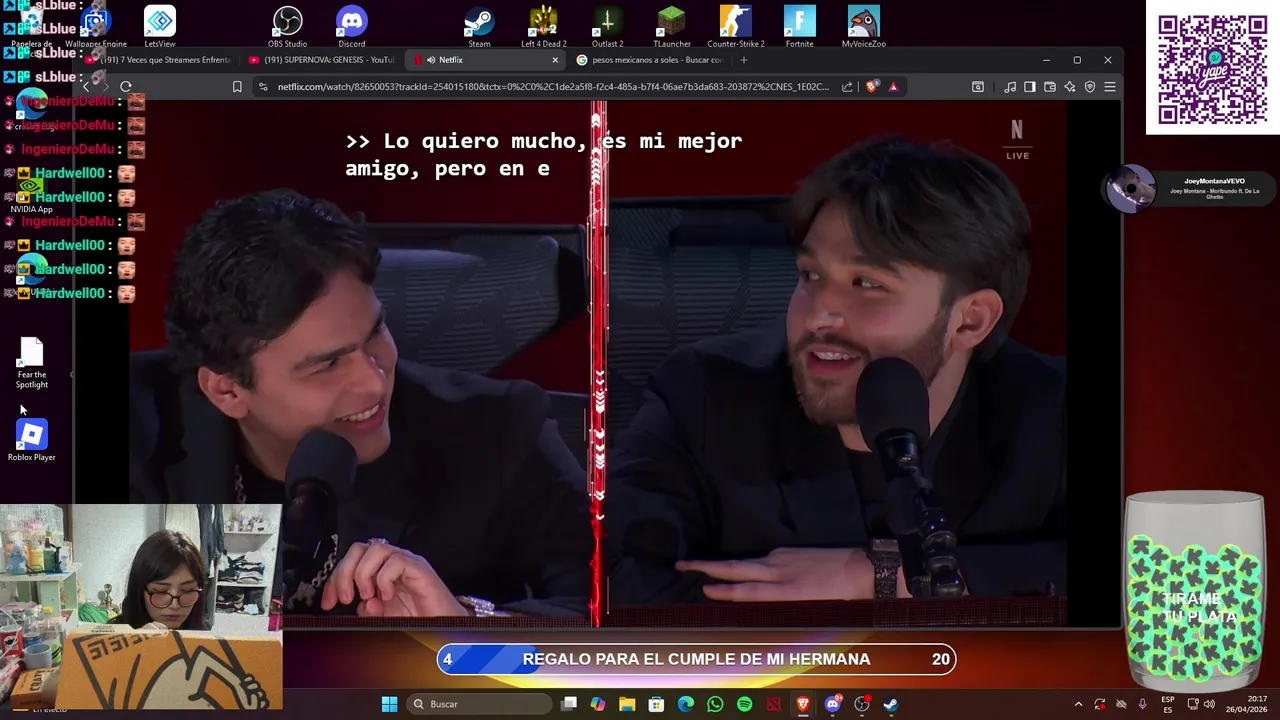Click the tray microphone icon

pos(1142,704)
